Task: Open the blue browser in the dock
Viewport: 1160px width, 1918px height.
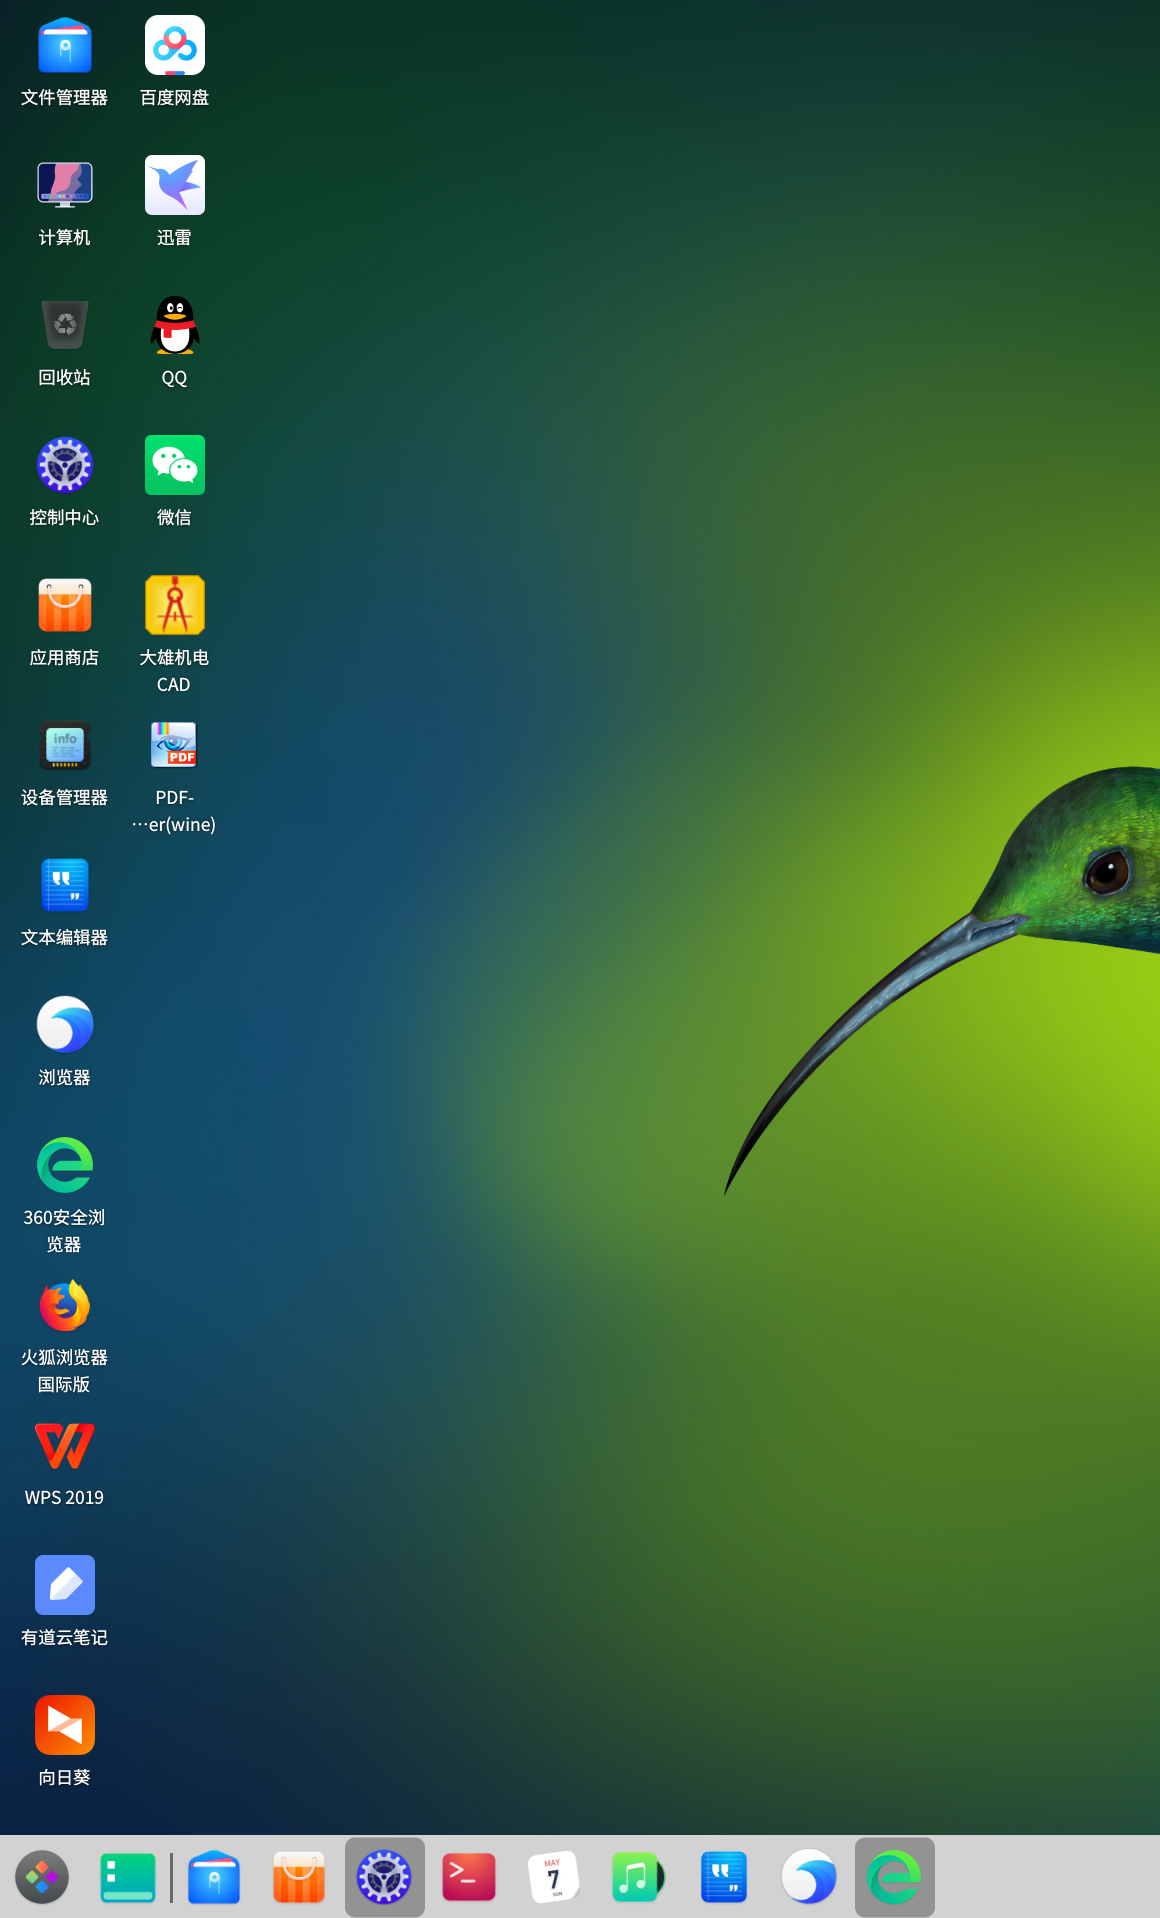Action: tap(809, 1877)
